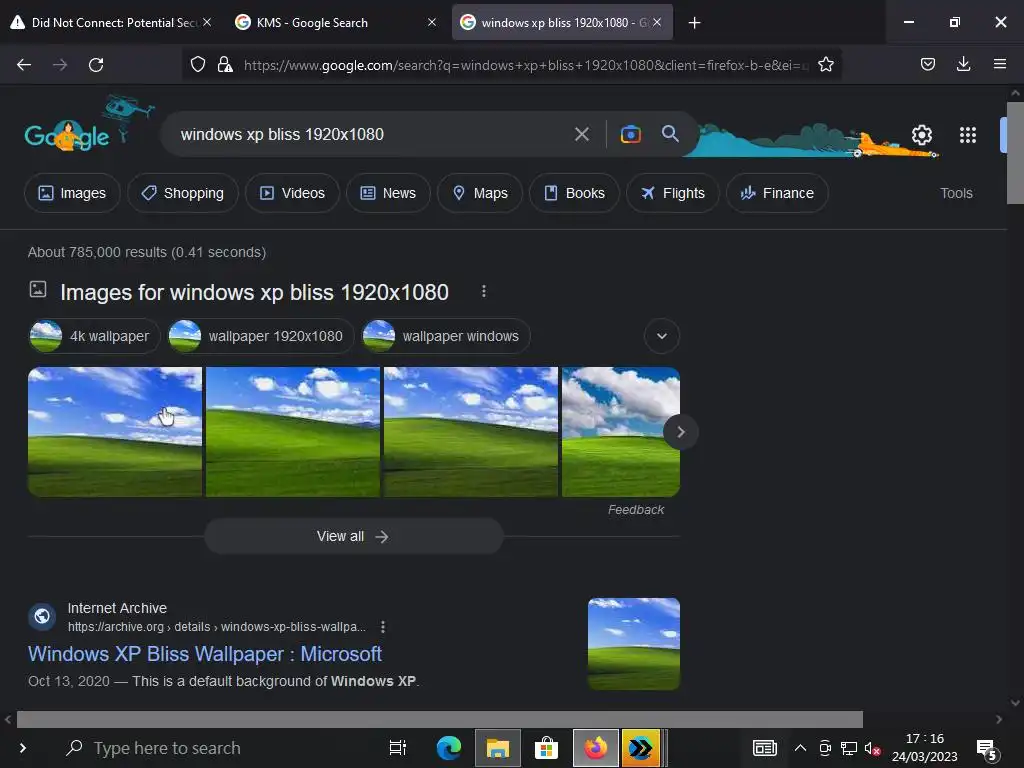Open the Firefox downloads panel
The width and height of the screenshot is (1024, 768).
[964, 64]
